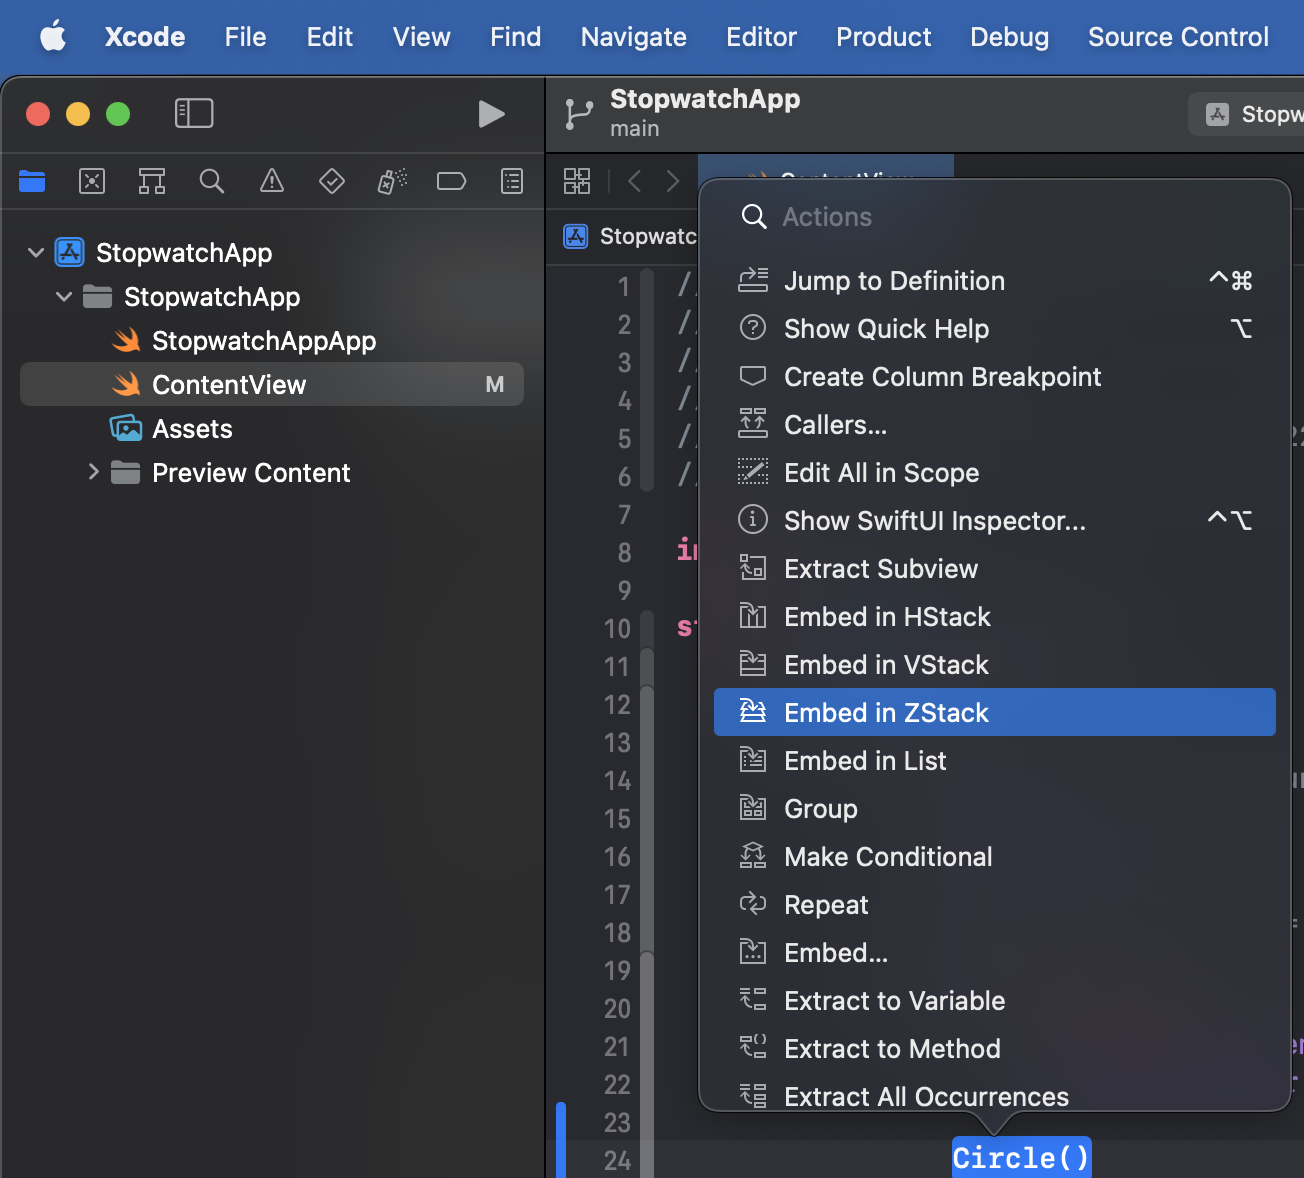Collapse the StopwatchApp project root

click(36, 253)
